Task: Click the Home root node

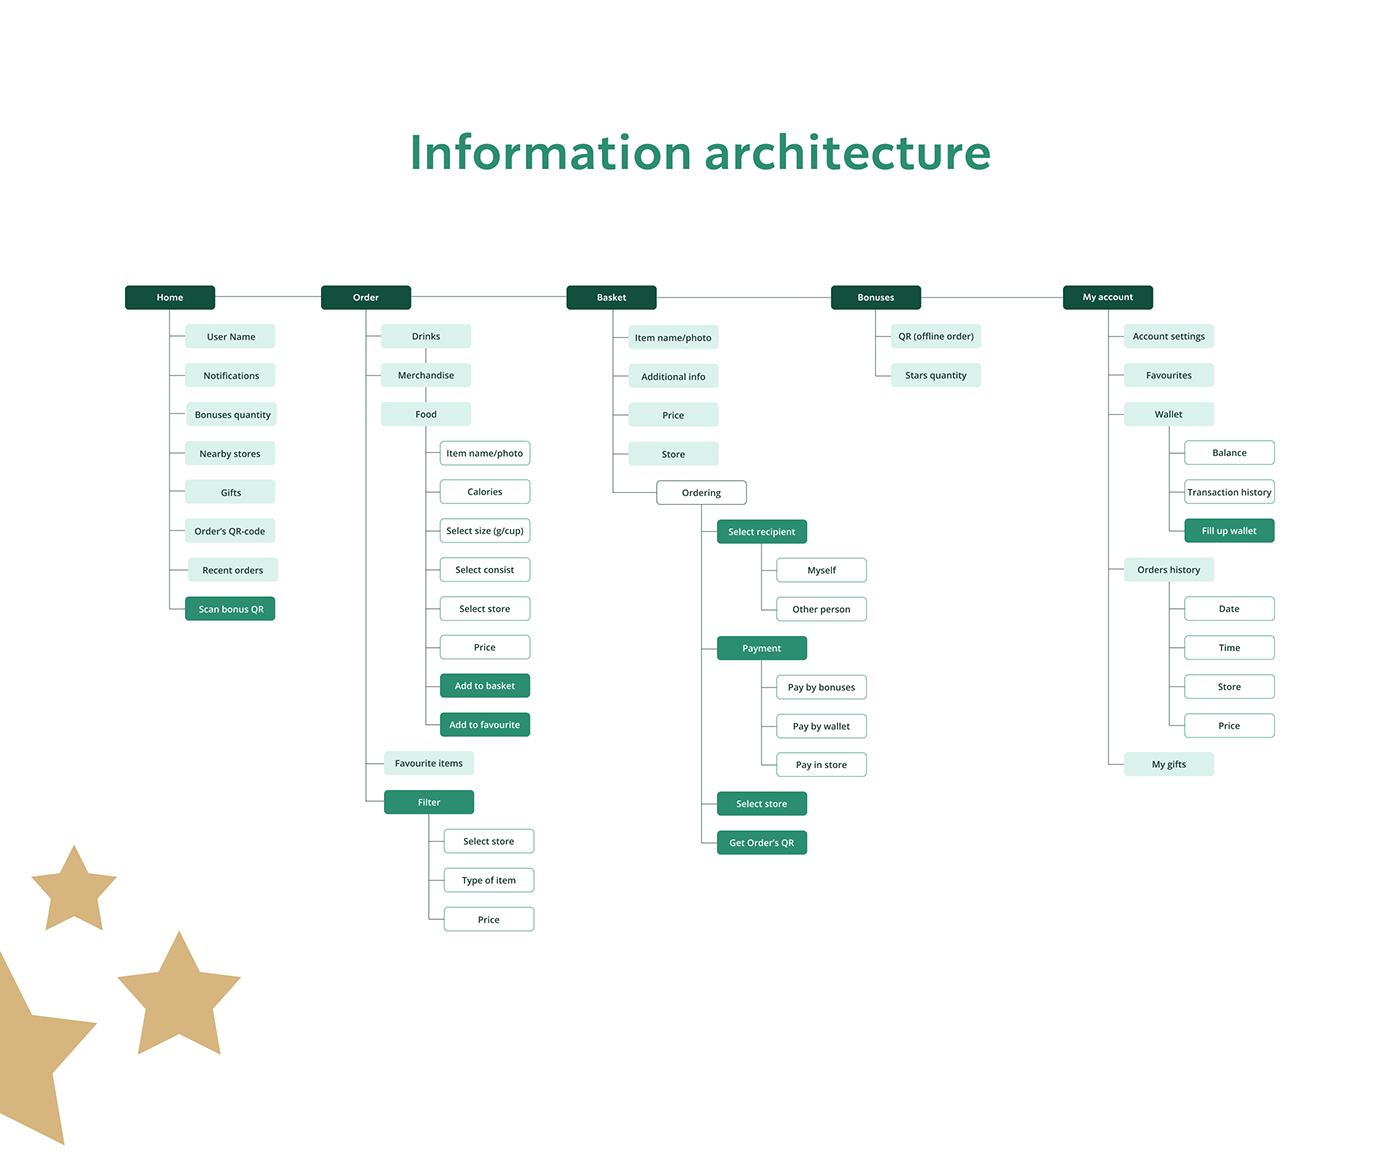Action: point(170,297)
